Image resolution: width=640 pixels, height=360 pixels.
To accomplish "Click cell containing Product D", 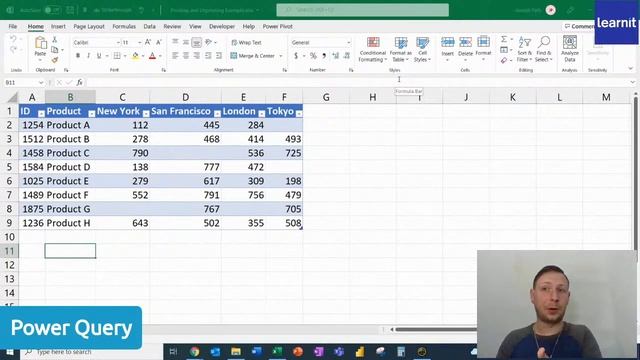I will pos(70,167).
